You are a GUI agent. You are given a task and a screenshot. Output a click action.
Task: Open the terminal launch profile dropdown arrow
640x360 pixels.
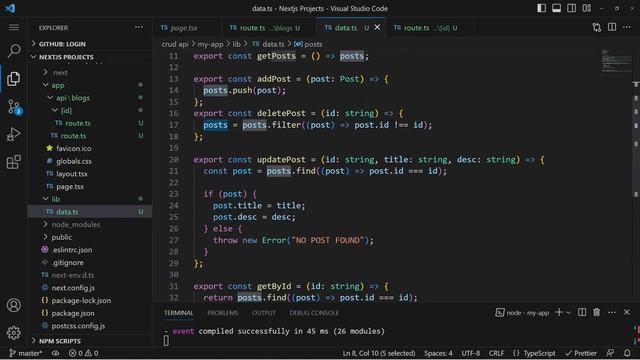(x=568, y=313)
